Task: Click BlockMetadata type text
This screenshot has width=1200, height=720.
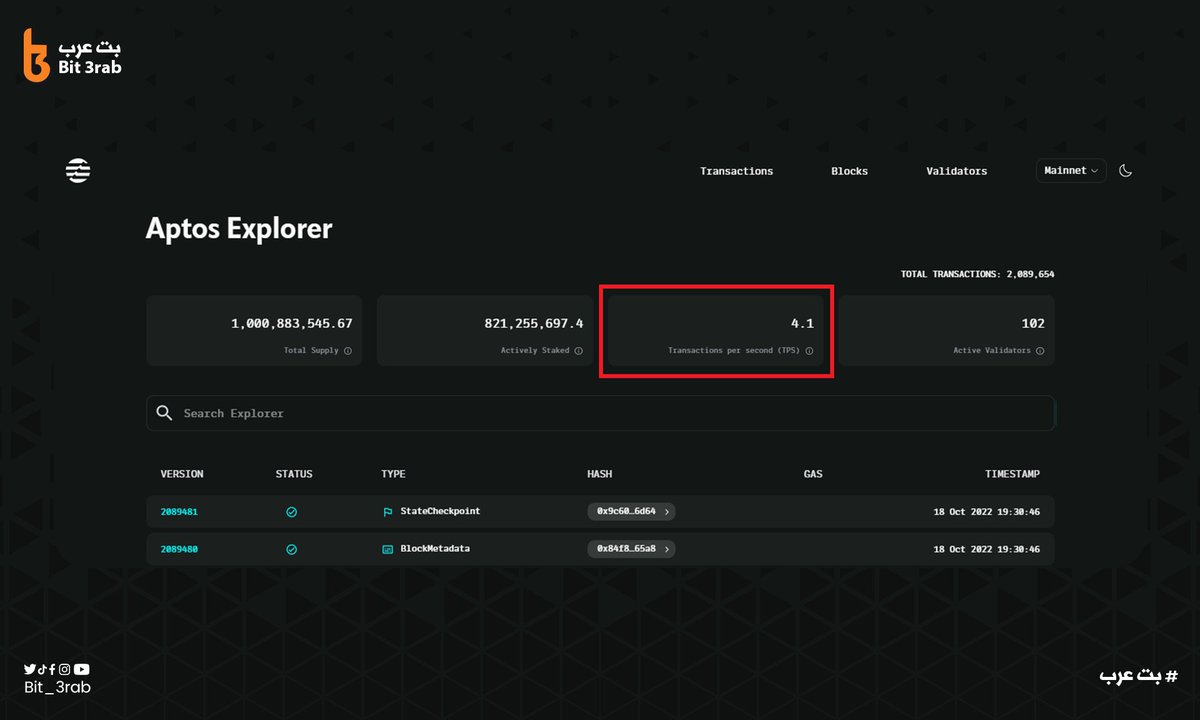Action: 435,549
